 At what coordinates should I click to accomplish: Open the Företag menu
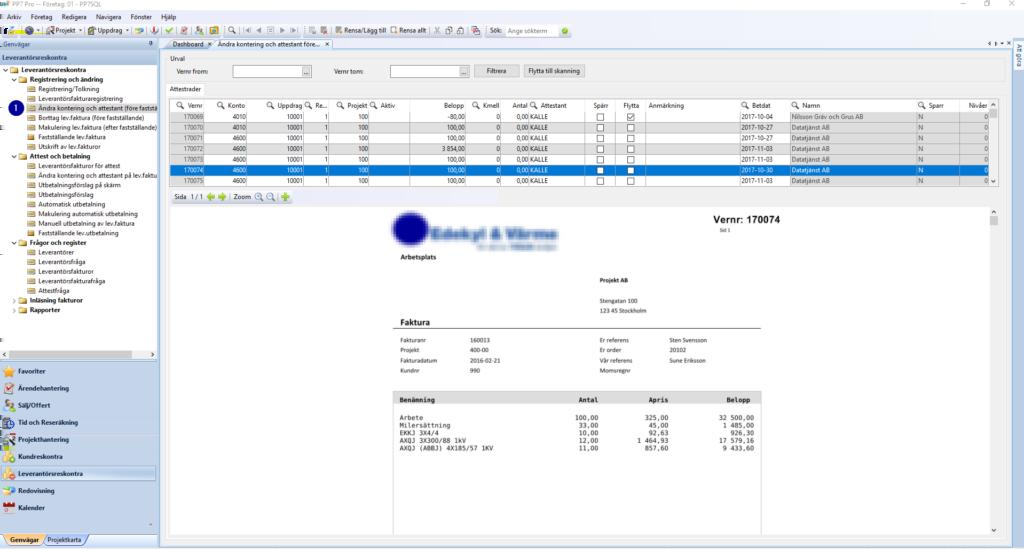[x=41, y=17]
